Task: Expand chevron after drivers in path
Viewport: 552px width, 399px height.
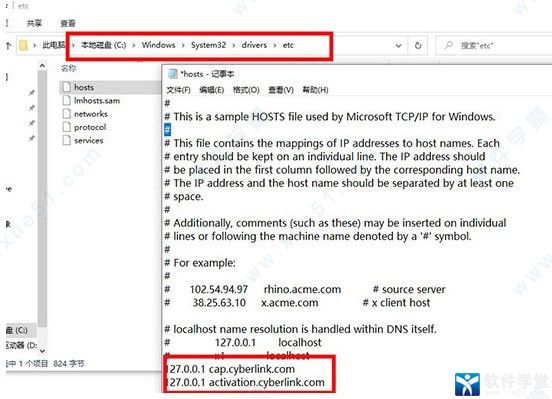Action: click(x=275, y=45)
